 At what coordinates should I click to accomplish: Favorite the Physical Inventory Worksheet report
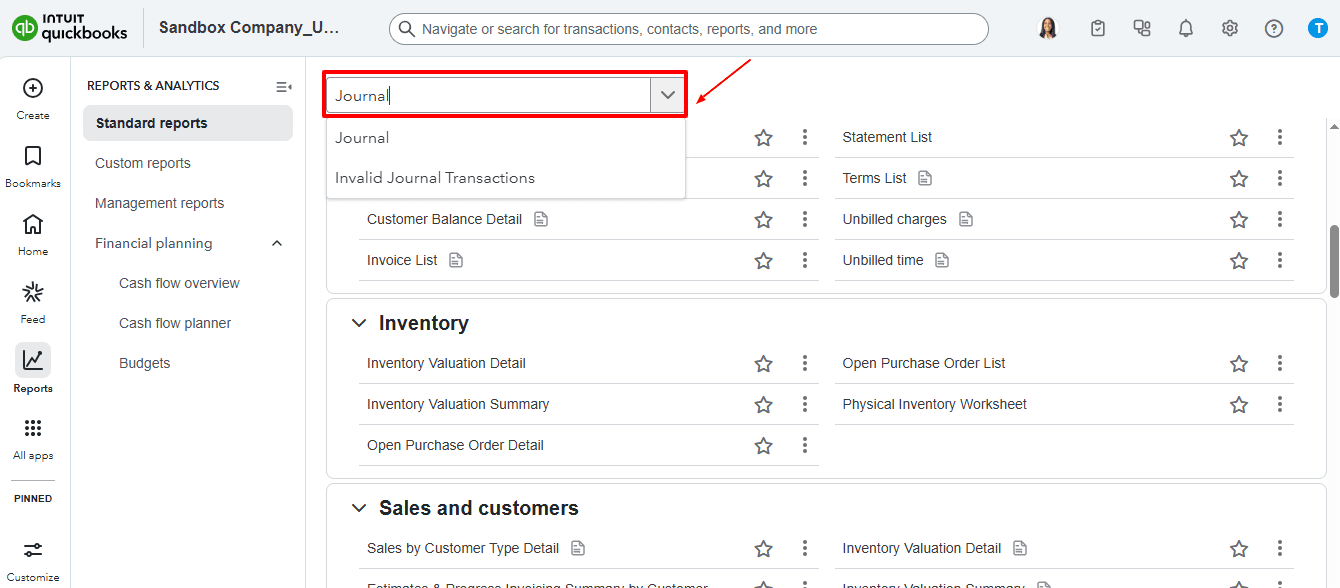coord(1239,405)
